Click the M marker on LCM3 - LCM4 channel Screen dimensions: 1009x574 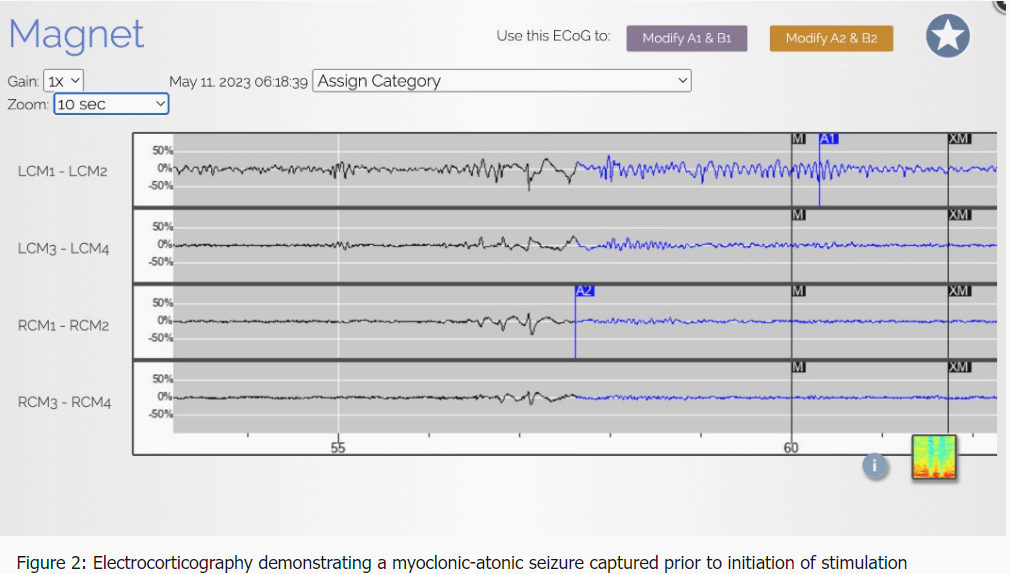798,215
